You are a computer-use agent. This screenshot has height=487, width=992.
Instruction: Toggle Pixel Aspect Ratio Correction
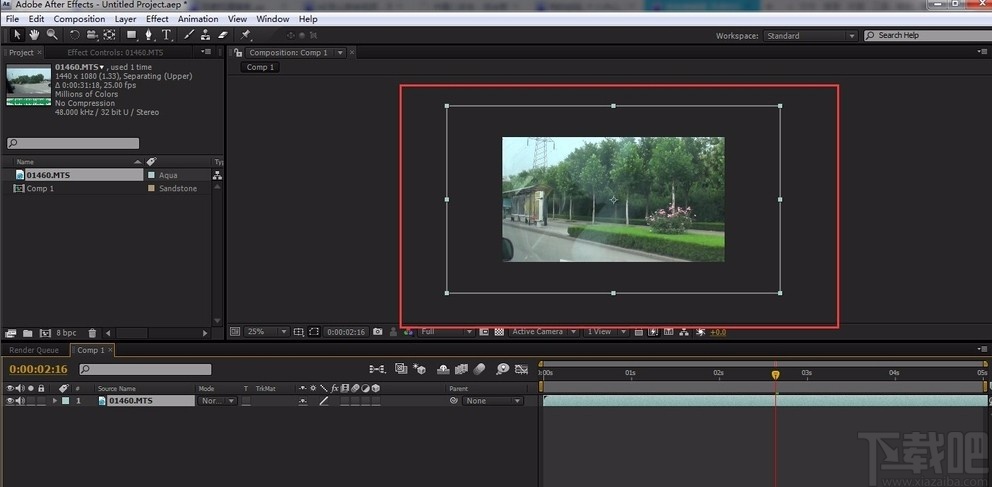(x=638, y=331)
